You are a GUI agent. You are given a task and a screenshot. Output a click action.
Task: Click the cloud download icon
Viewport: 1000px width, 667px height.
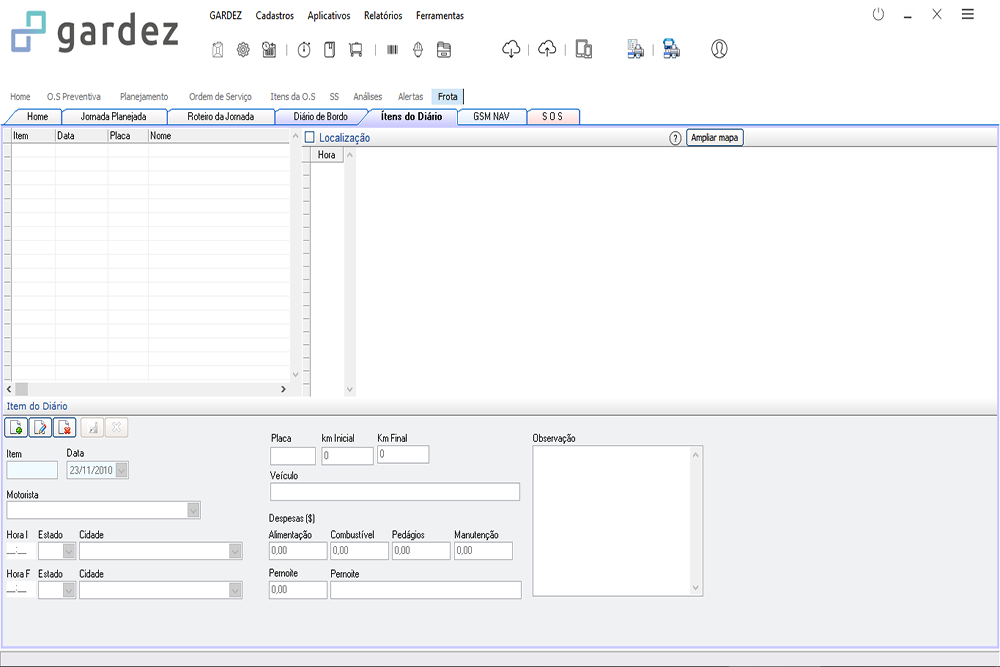click(511, 49)
